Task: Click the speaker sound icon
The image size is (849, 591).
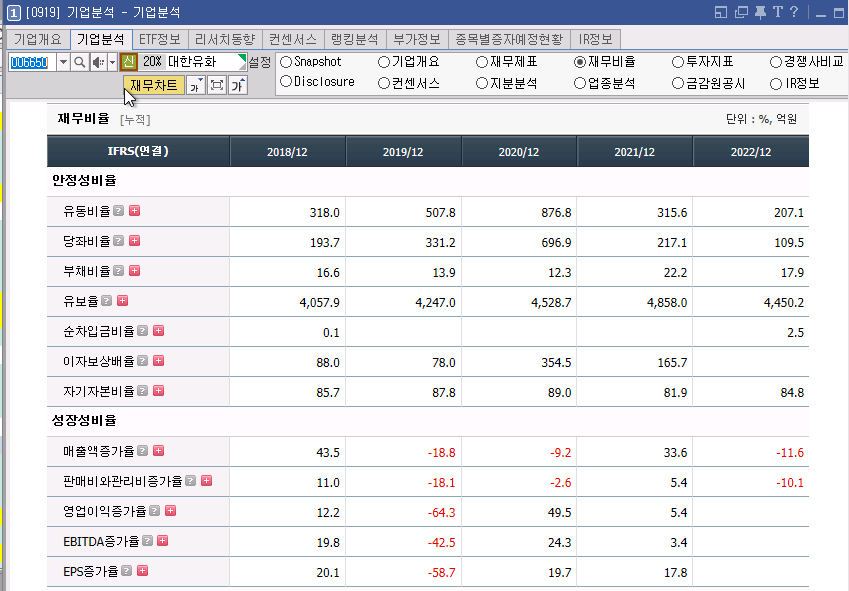Action: (x=98, y=62)
